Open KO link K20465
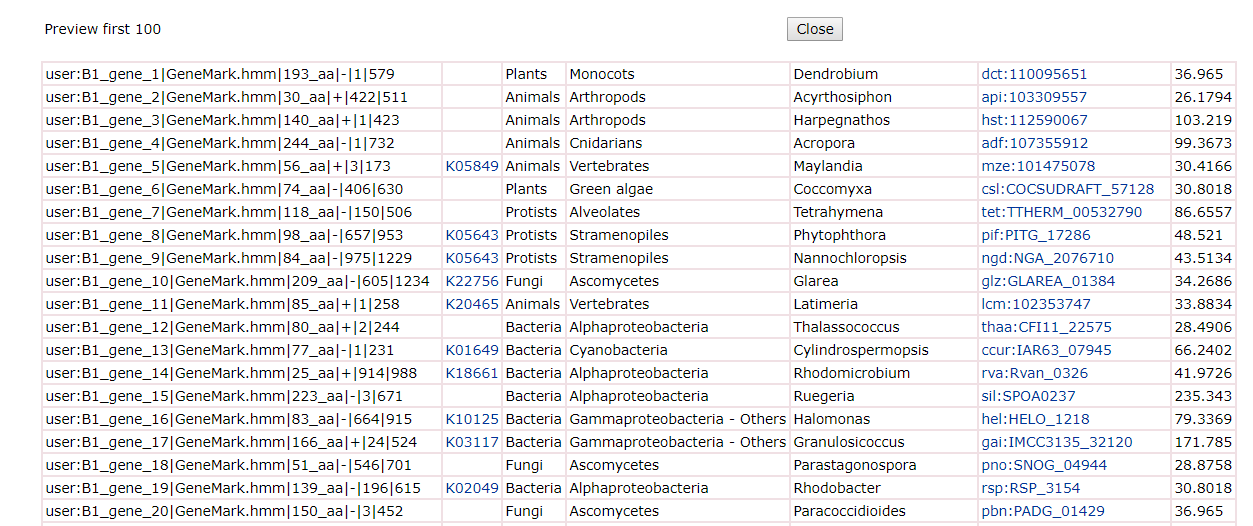The width and height of the screenshot is (1253, 526). click(472, 304)
